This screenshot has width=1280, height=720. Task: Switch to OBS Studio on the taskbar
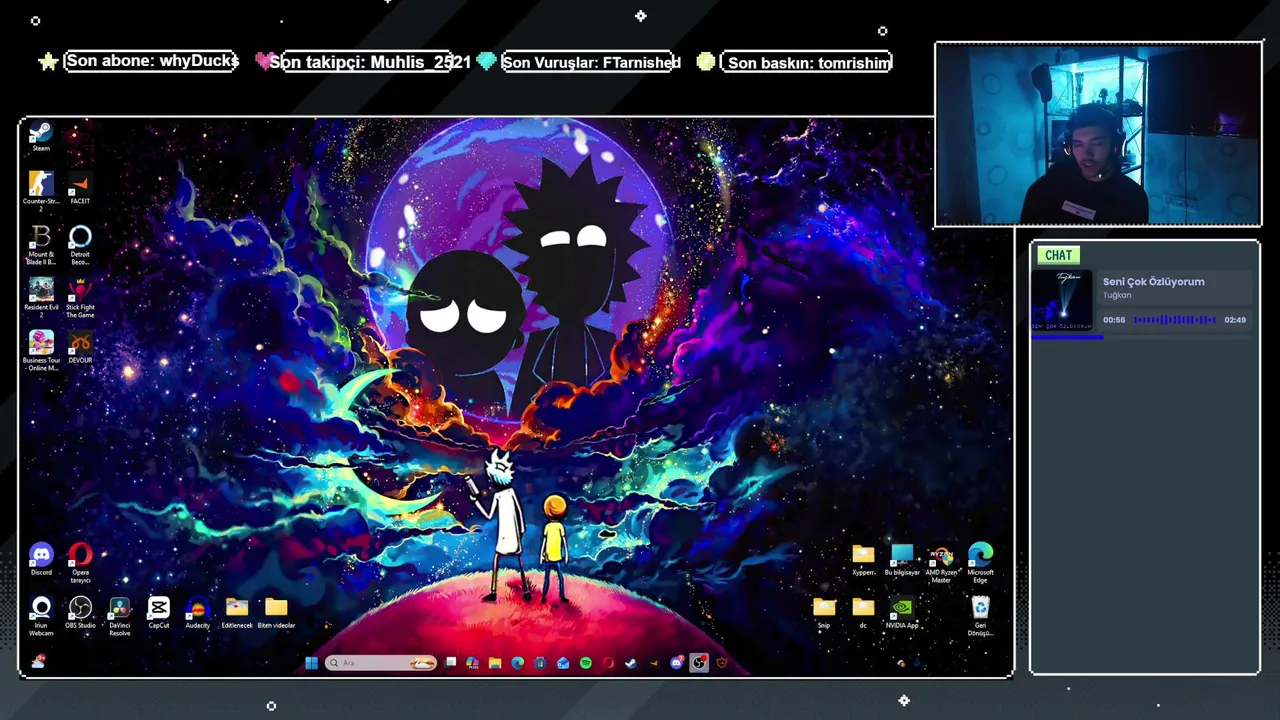click(699, 662)
